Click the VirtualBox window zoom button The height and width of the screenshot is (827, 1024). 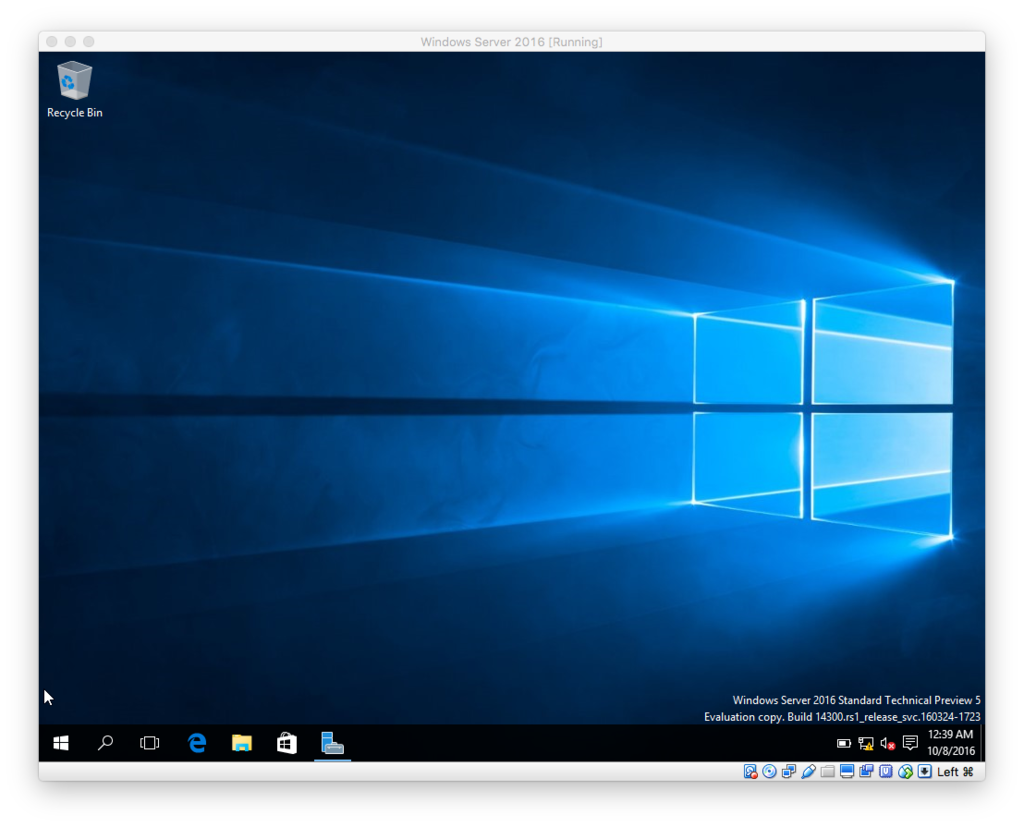(89, 41)
